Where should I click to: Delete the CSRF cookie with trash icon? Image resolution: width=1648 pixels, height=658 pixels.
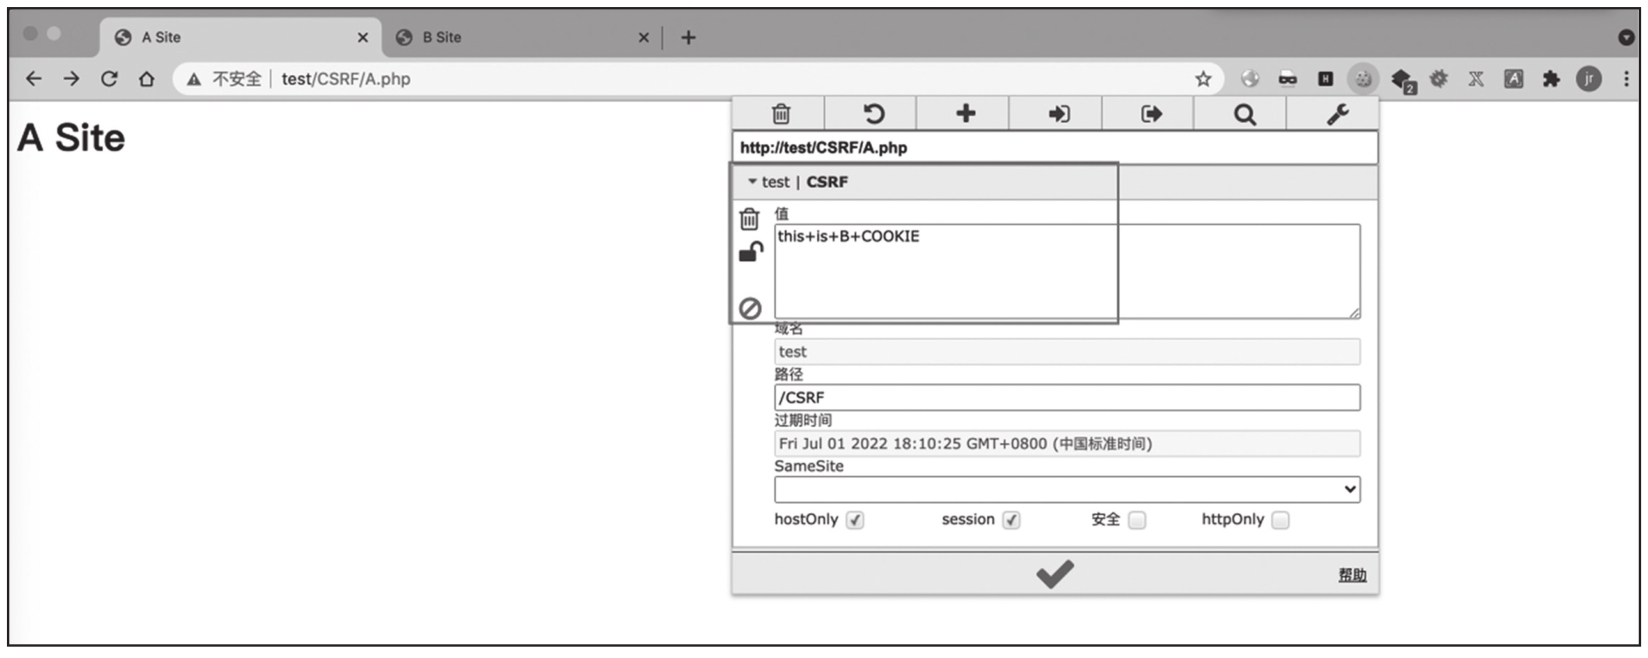[x=749, y=218]
